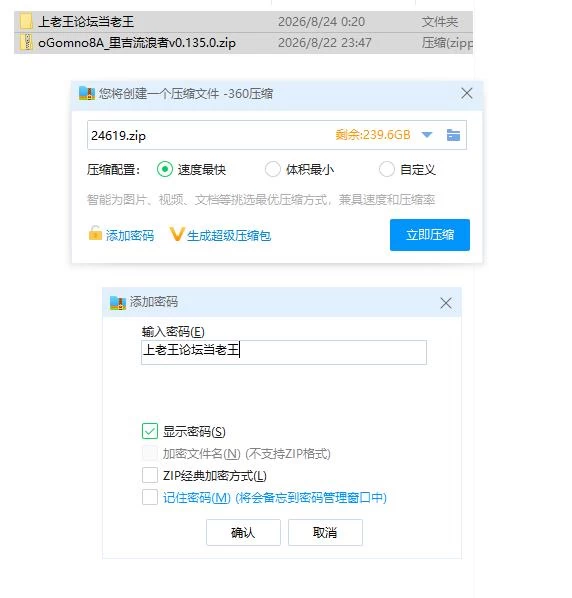Close the 360压缩 create archive dialog
The width and height of the screenshot is (572, 598).
tap(467, 93)
